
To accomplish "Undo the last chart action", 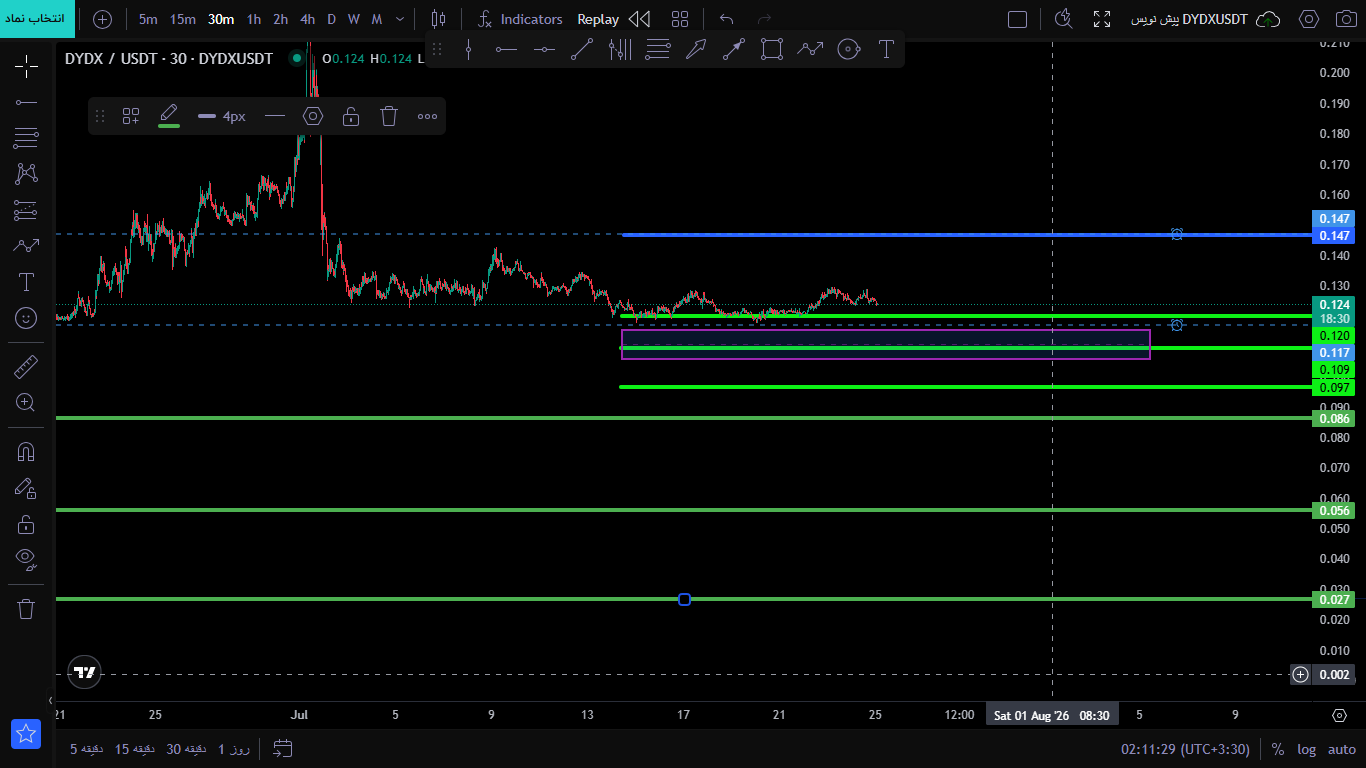I will click(727, 19).
